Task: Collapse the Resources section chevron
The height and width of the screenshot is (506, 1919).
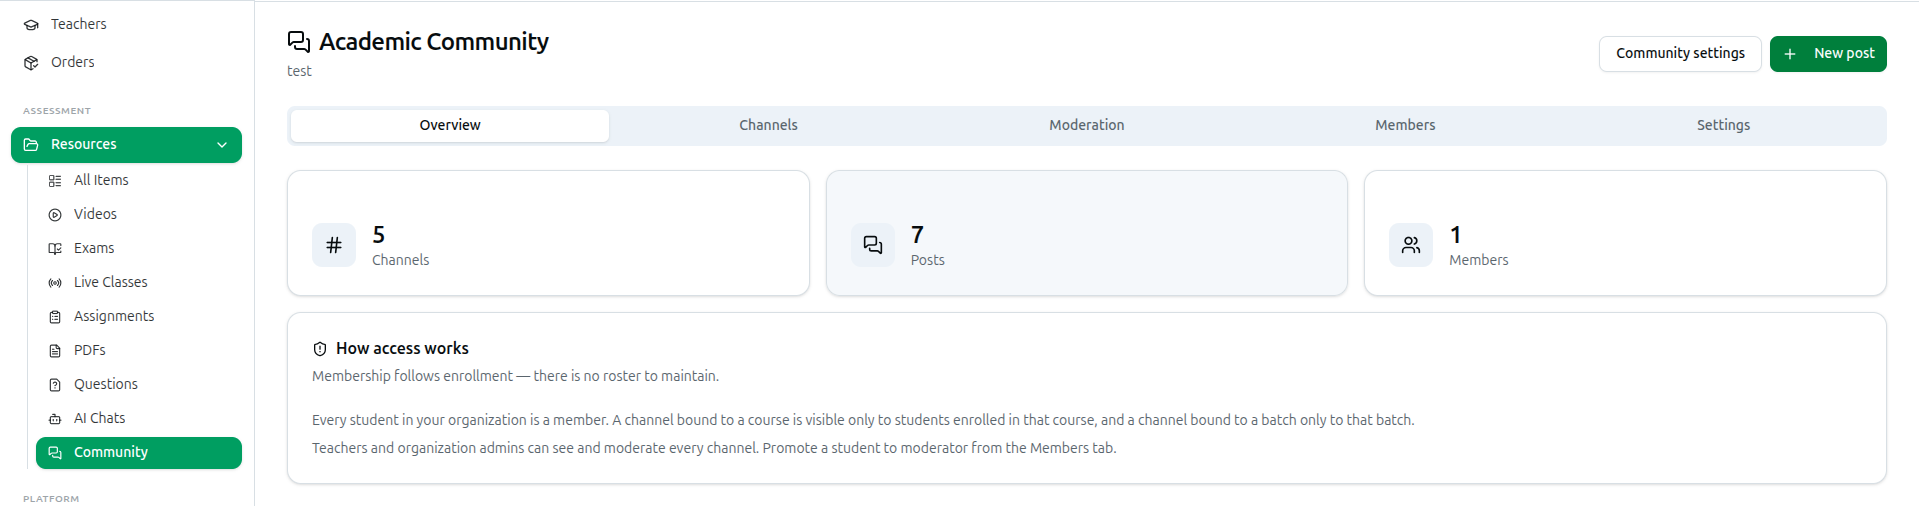Action: point(222,145)
